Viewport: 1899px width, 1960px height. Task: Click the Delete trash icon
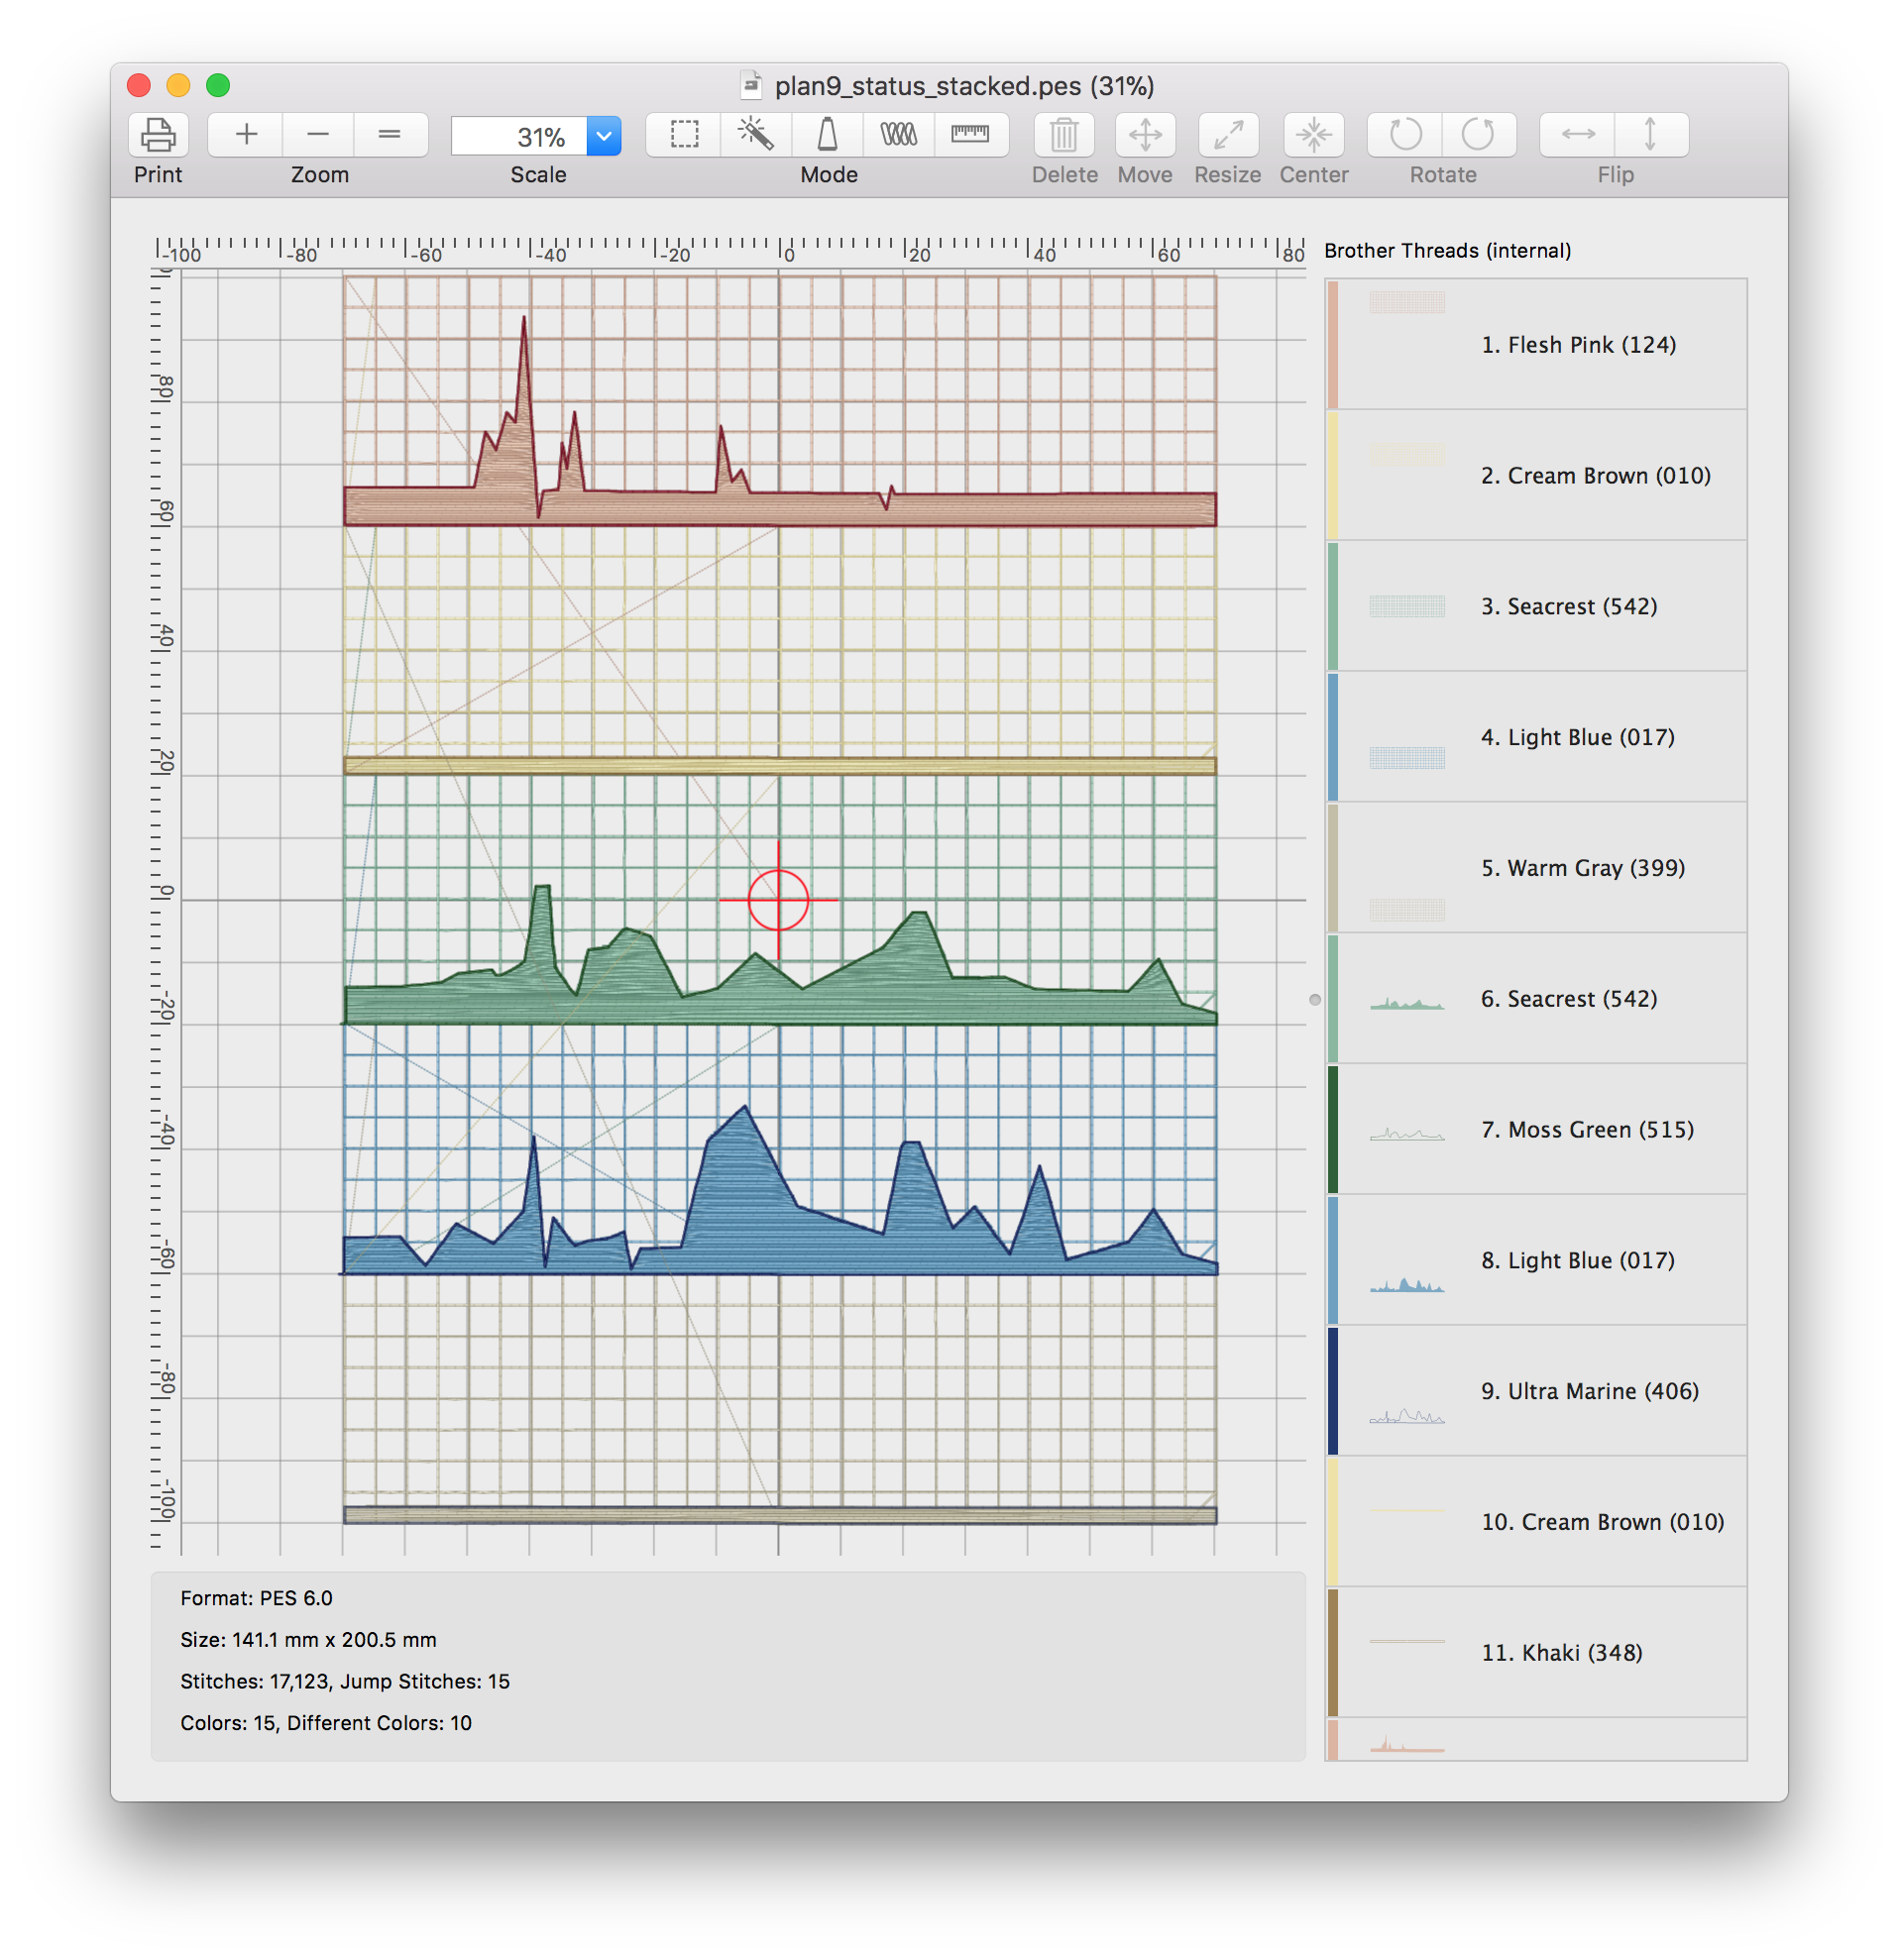click(1064, 135)
